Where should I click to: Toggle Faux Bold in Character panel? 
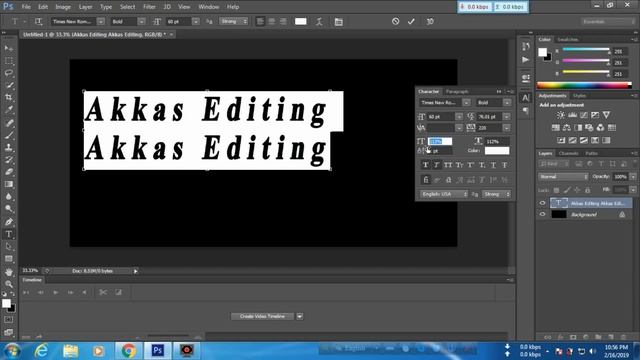click(x=425, y=165)
